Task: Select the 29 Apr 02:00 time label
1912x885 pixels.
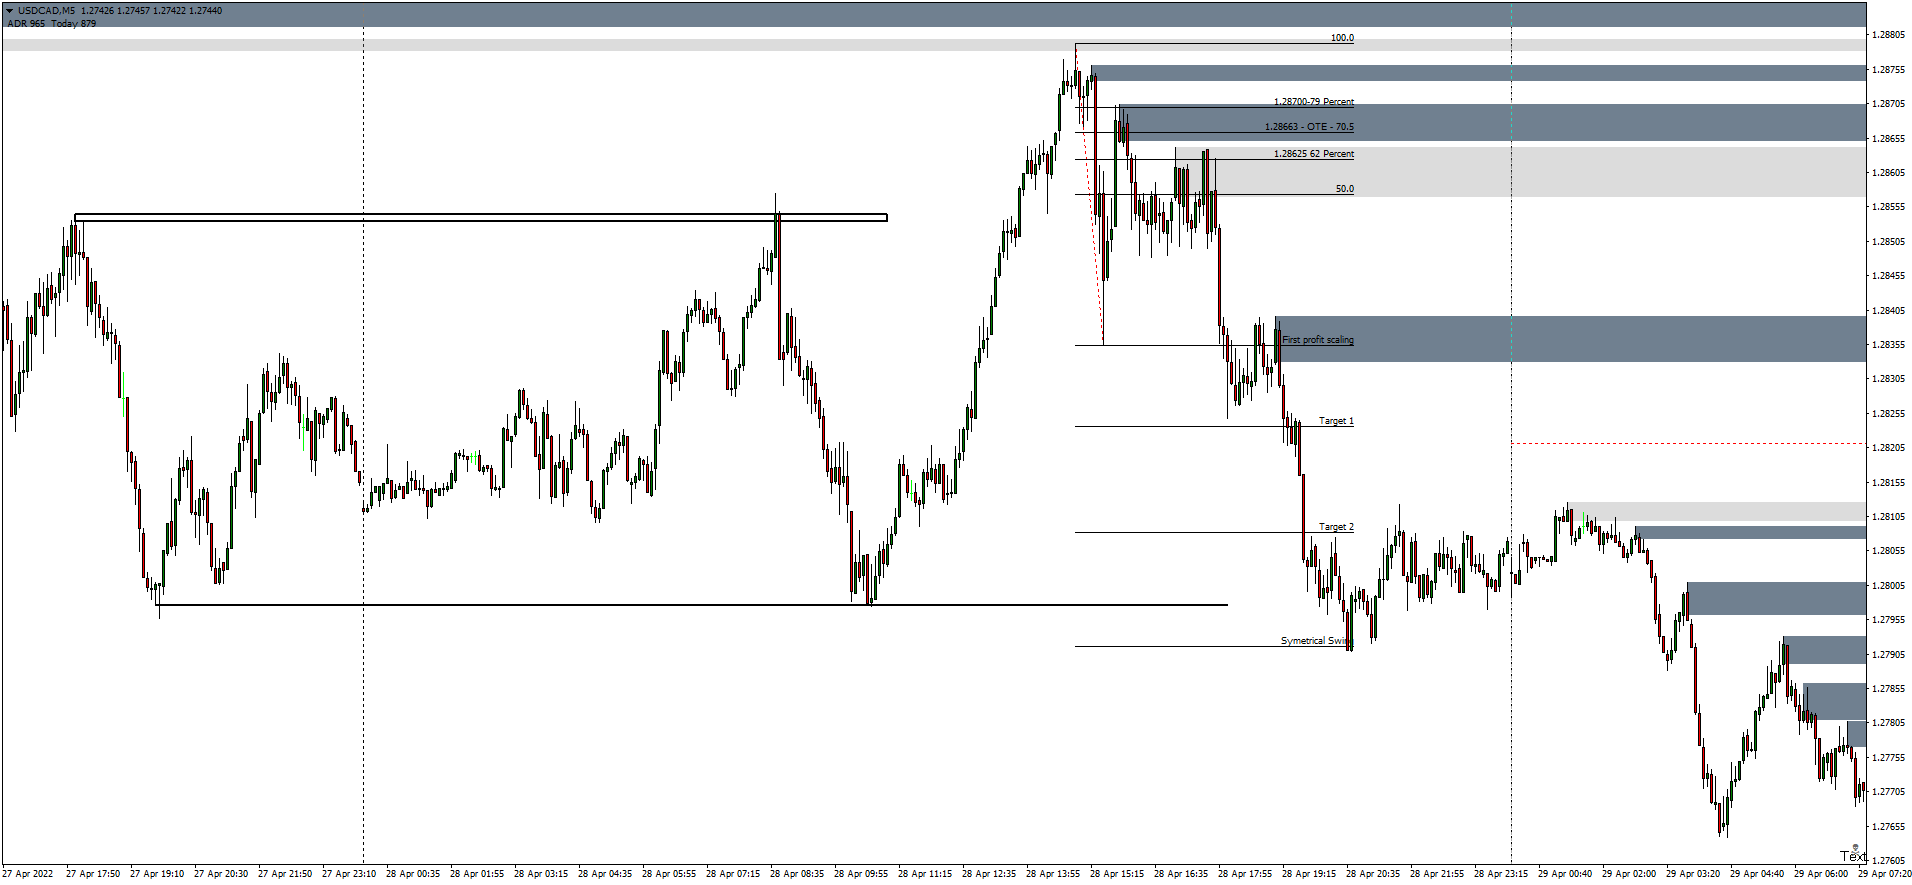Action: 1629,874
